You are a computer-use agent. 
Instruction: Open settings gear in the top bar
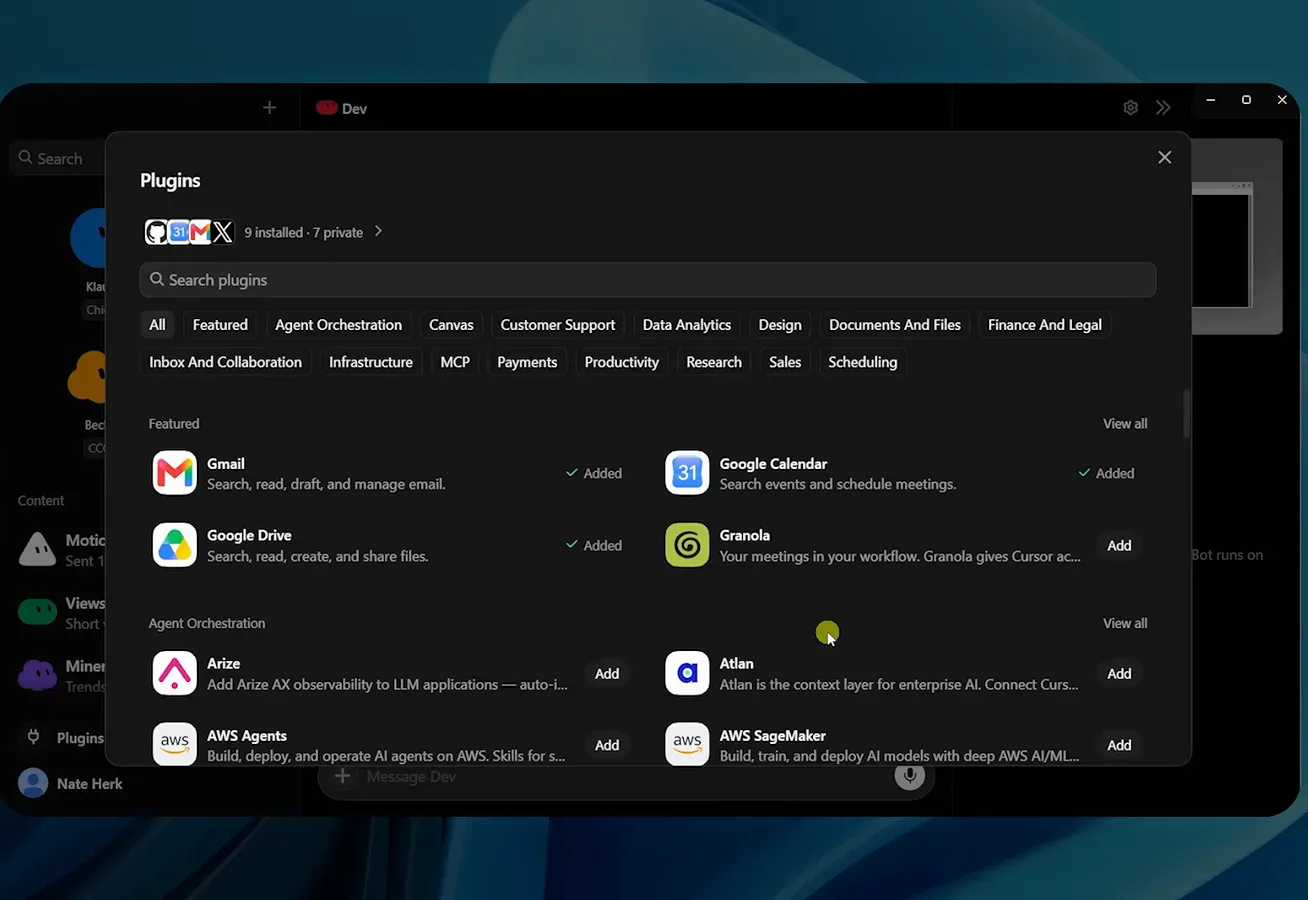pos(1130,108)
